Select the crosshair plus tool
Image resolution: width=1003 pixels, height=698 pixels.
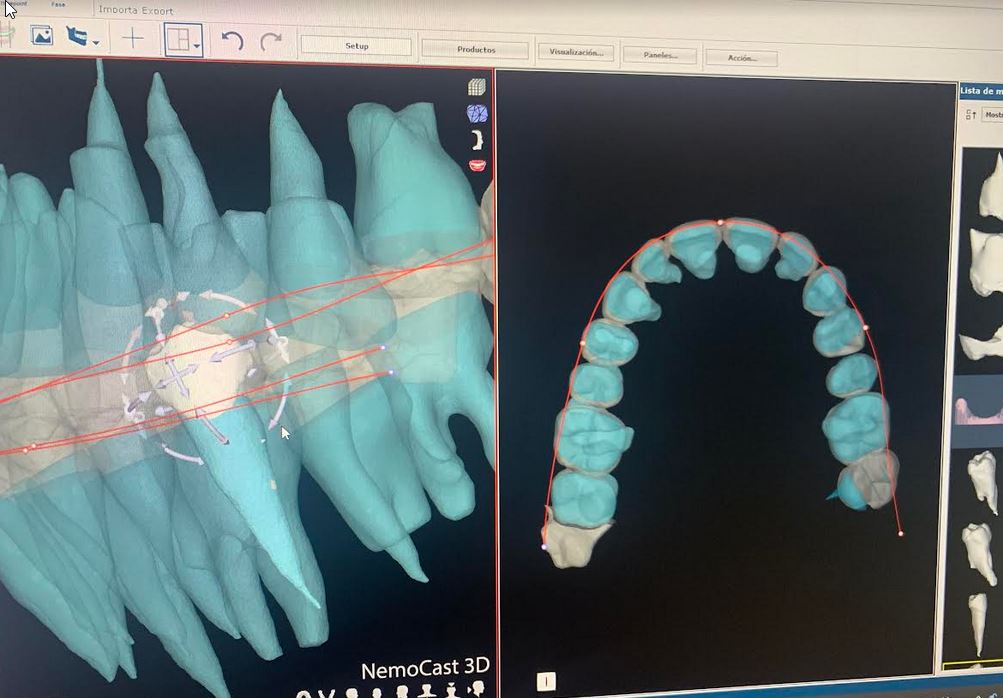[x=132, y=39]
